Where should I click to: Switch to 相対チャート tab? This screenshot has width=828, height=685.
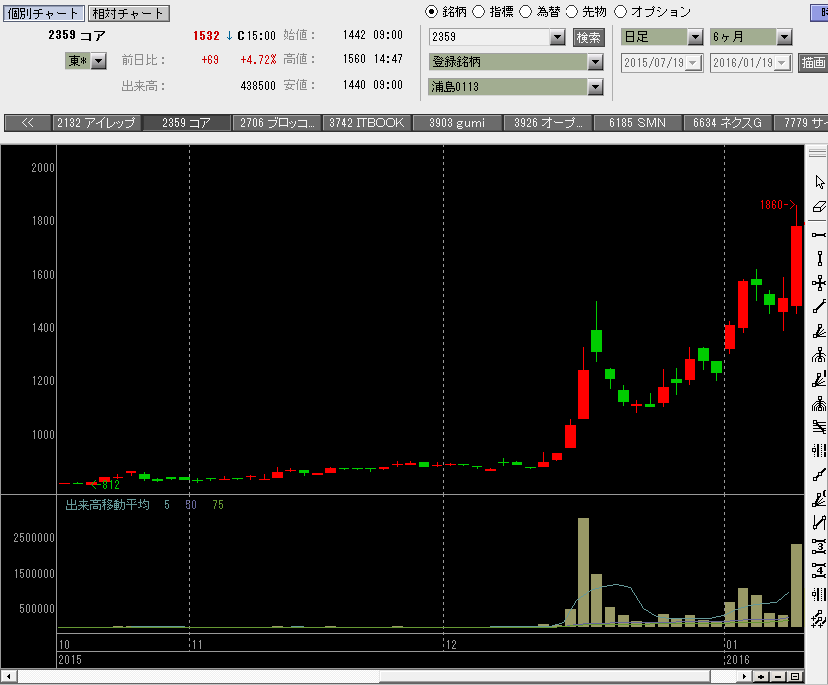point(128,13)
